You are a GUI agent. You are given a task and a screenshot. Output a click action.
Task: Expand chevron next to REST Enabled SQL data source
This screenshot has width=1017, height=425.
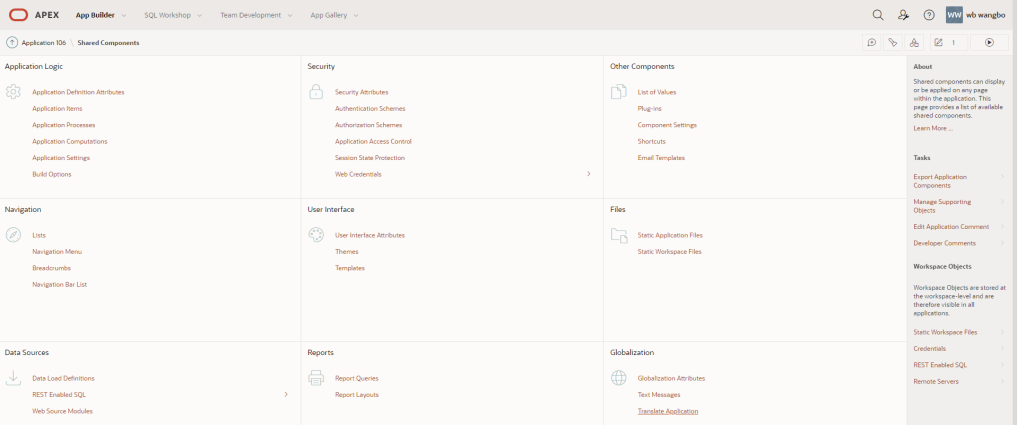(x=286, y=395)
